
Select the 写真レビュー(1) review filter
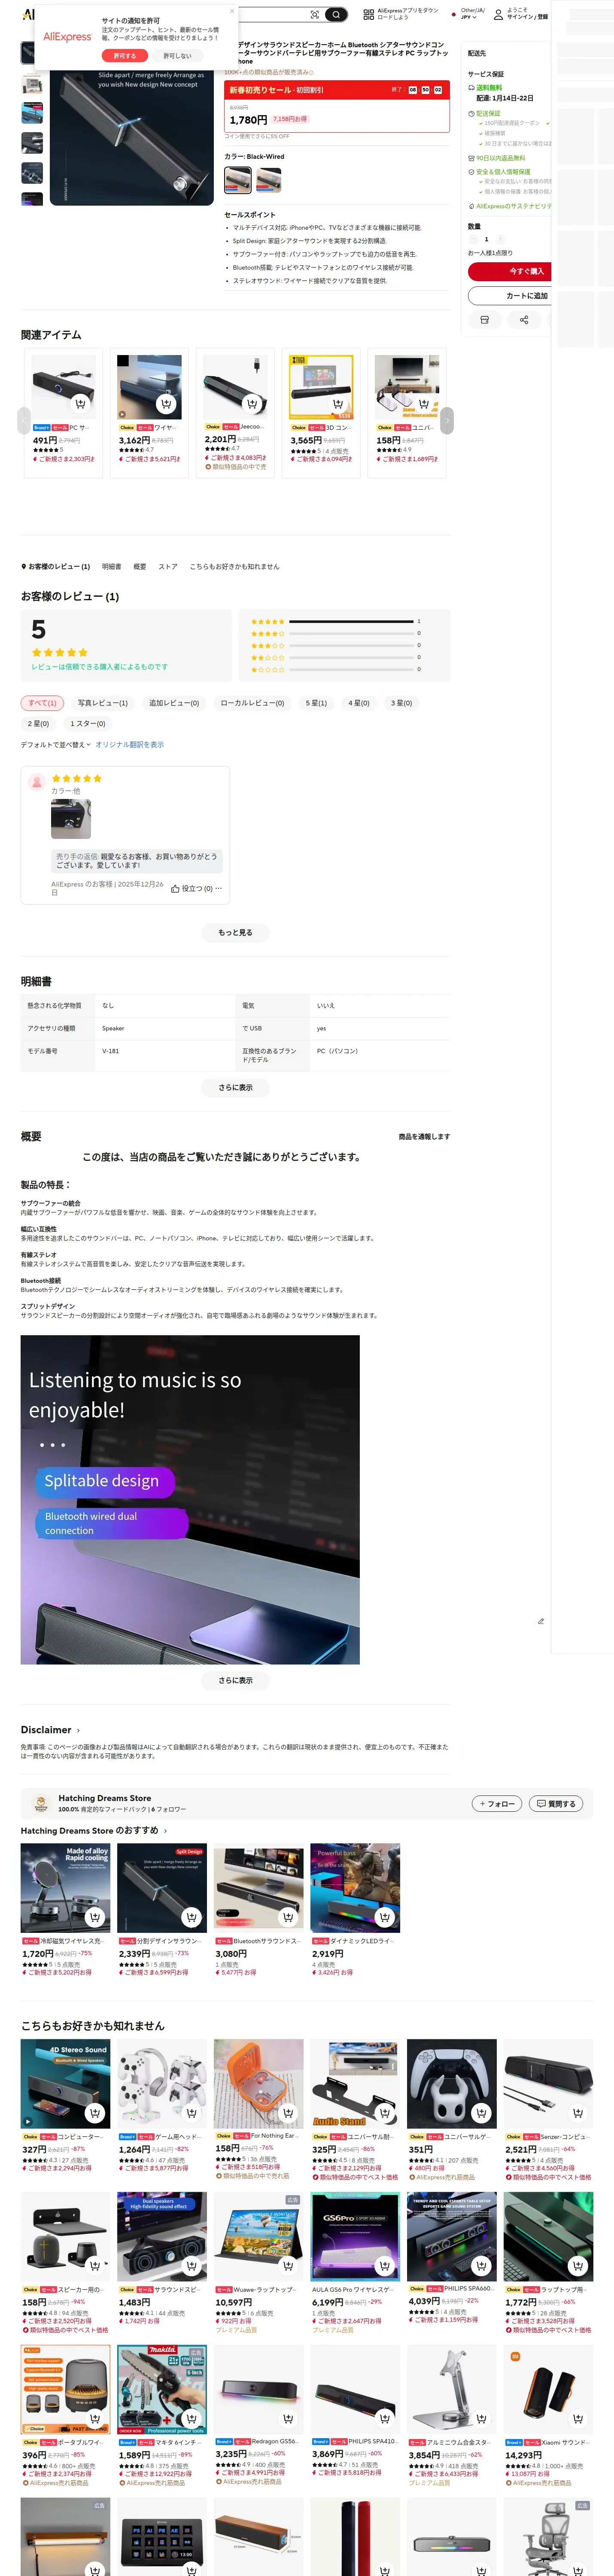pos(103,703)
